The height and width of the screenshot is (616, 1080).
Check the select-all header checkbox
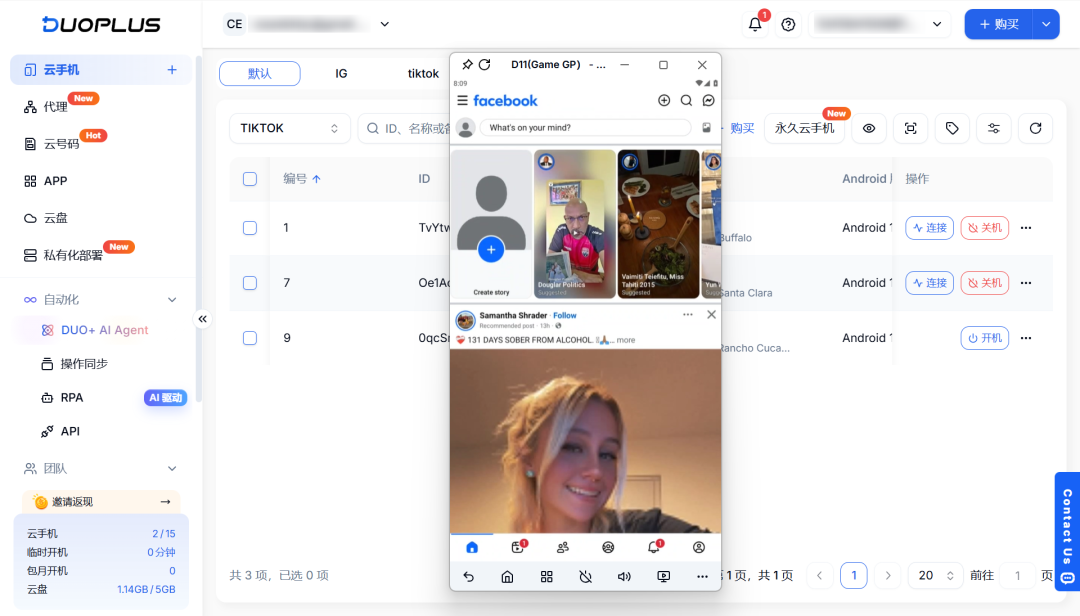[x=250, y=179]
